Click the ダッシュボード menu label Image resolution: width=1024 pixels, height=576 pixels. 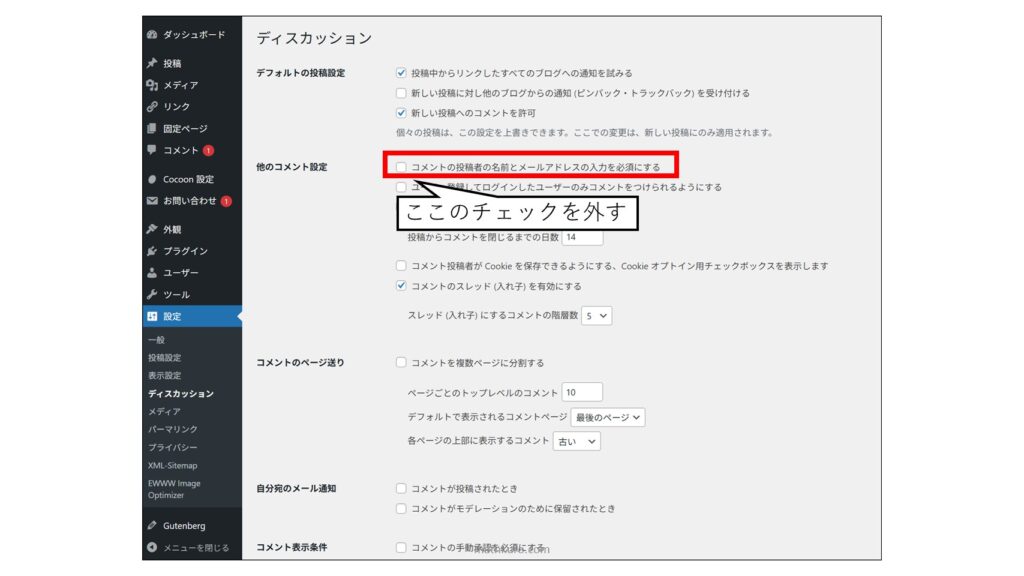click(194, 35)
